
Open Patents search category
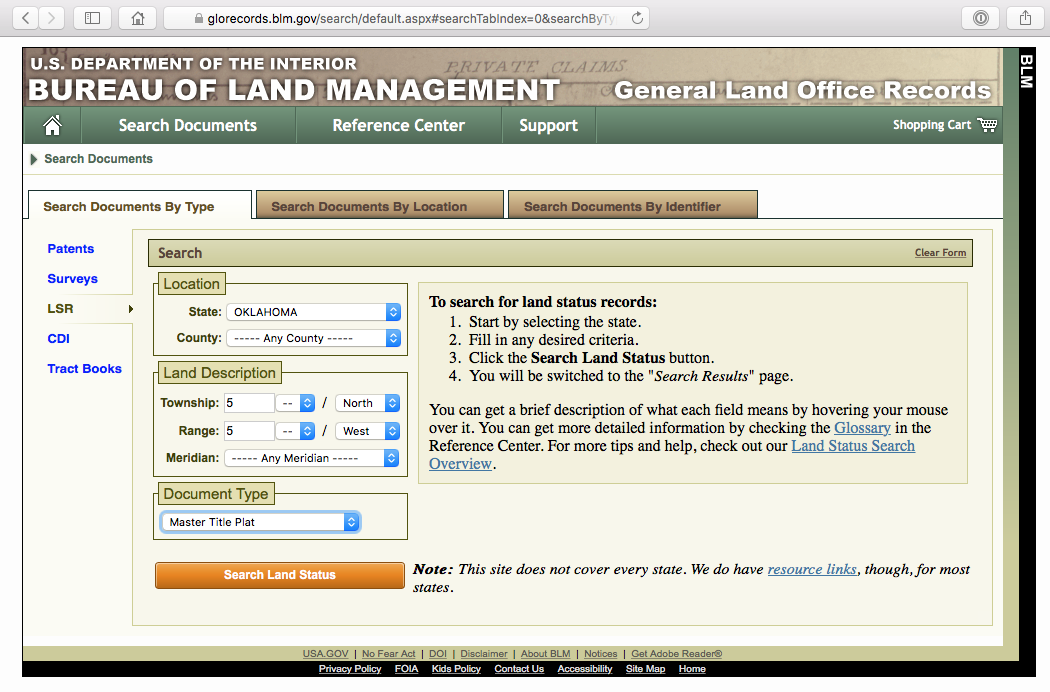click(70, 249)
